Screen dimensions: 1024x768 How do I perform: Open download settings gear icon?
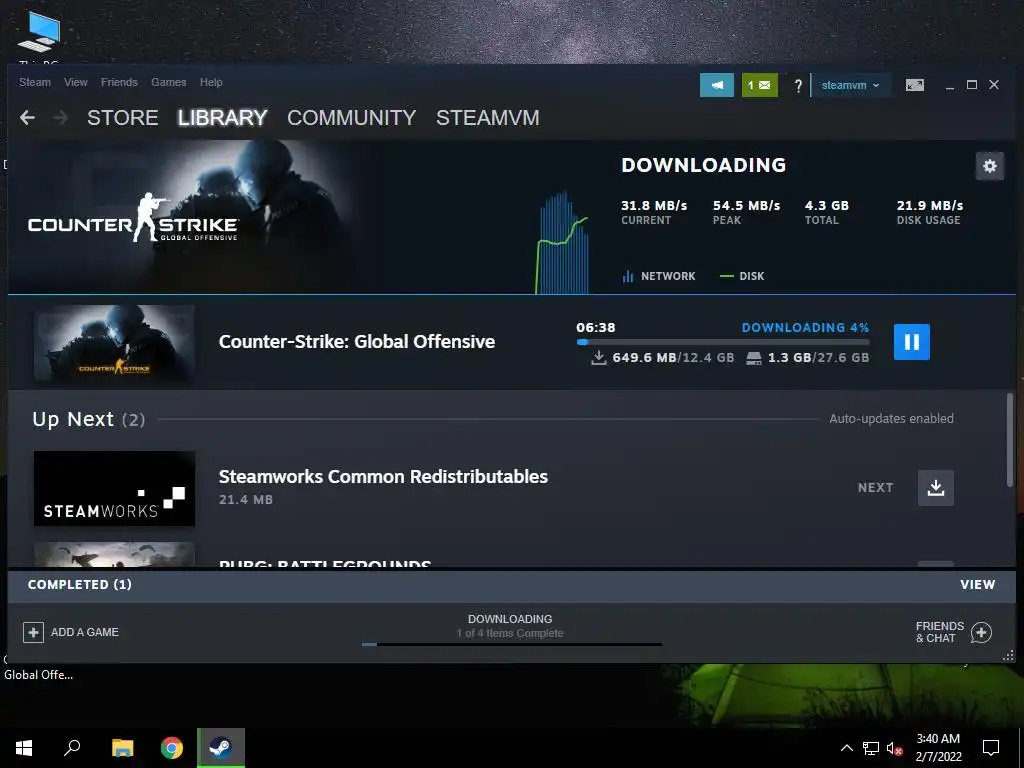(x=990, y=166)
